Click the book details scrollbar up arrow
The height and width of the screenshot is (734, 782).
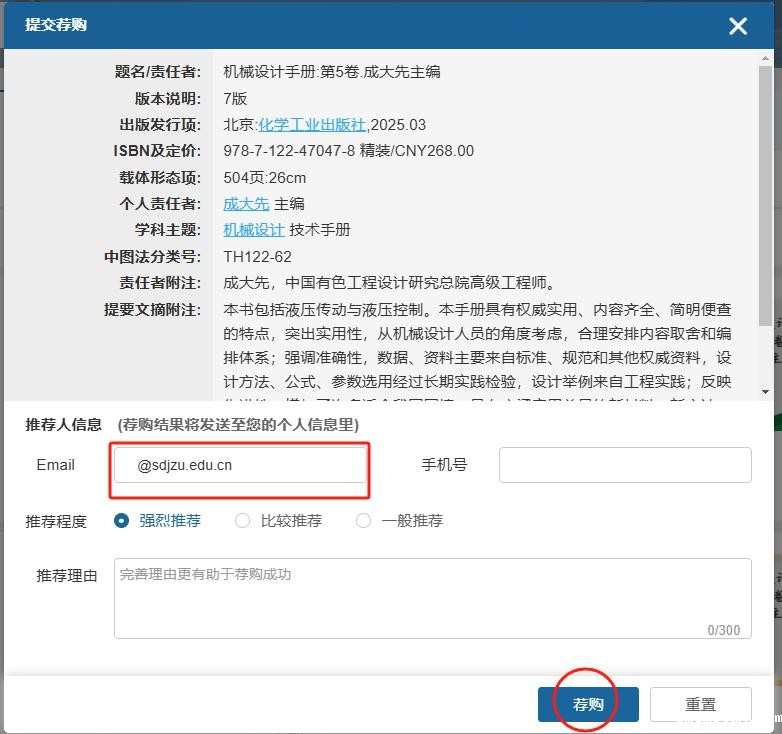pyautogui.click(x=766, y=60)
